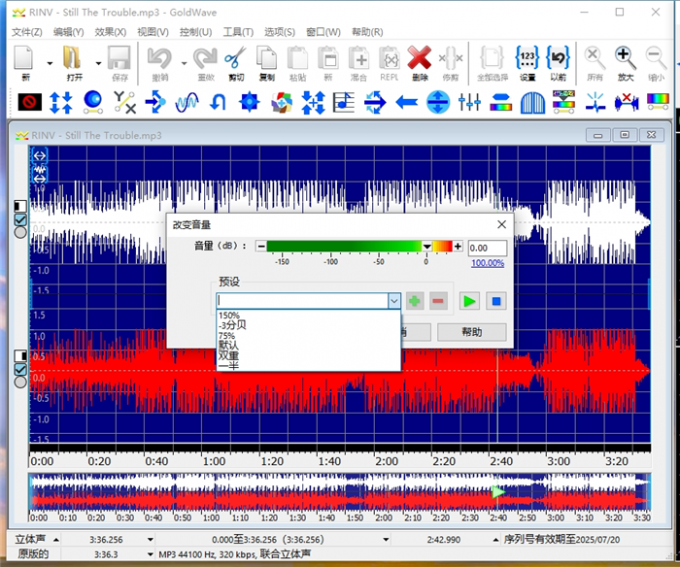Choose the 双重 preset option
The image size is (680, 567).
click(308, 356)
